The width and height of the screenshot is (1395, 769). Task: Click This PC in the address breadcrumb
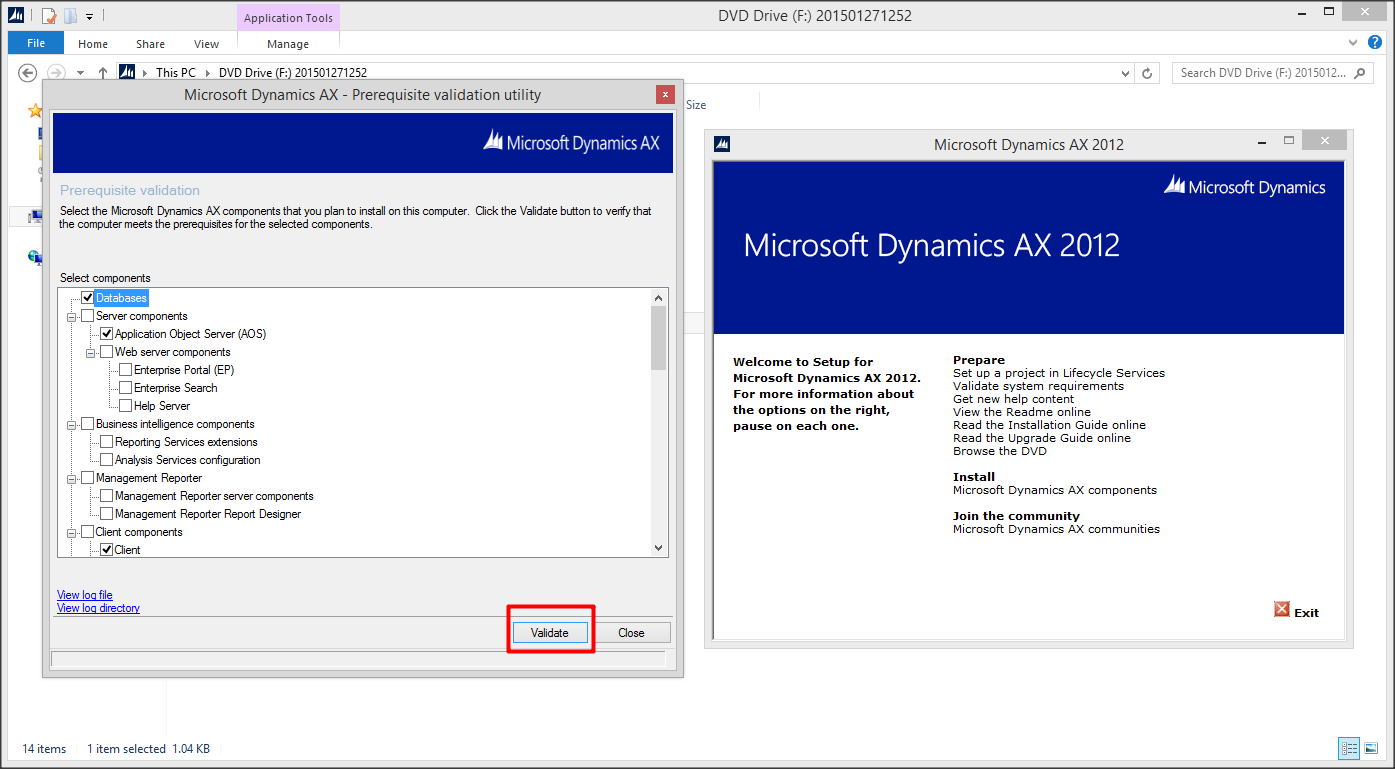[176, 73]
